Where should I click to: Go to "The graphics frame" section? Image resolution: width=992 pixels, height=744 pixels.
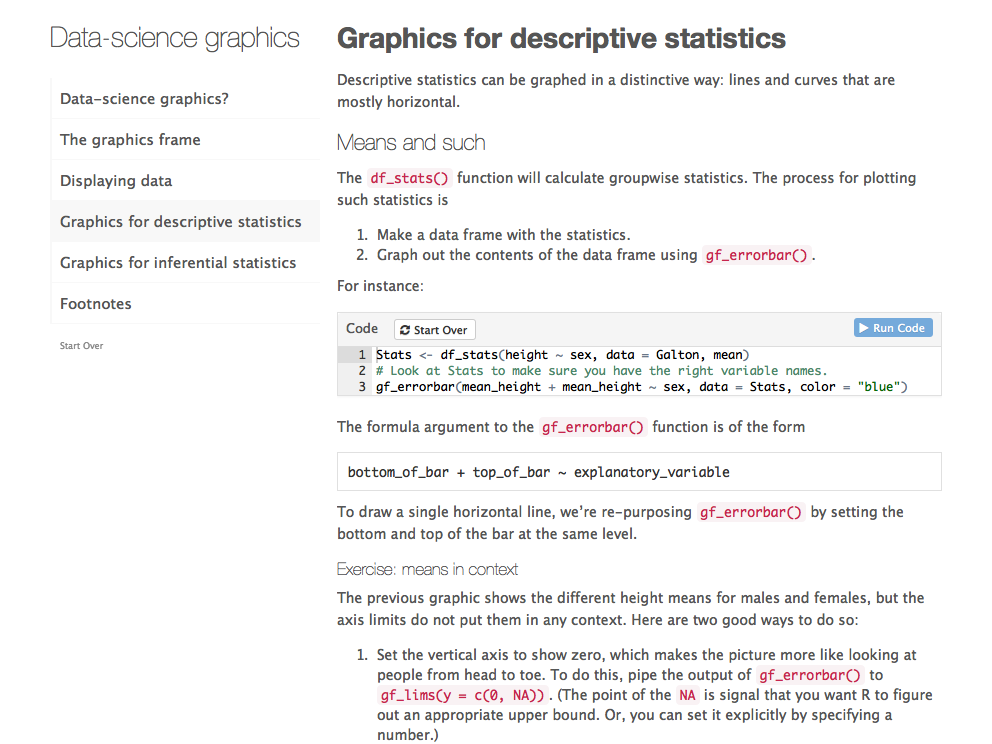point(130,140)
